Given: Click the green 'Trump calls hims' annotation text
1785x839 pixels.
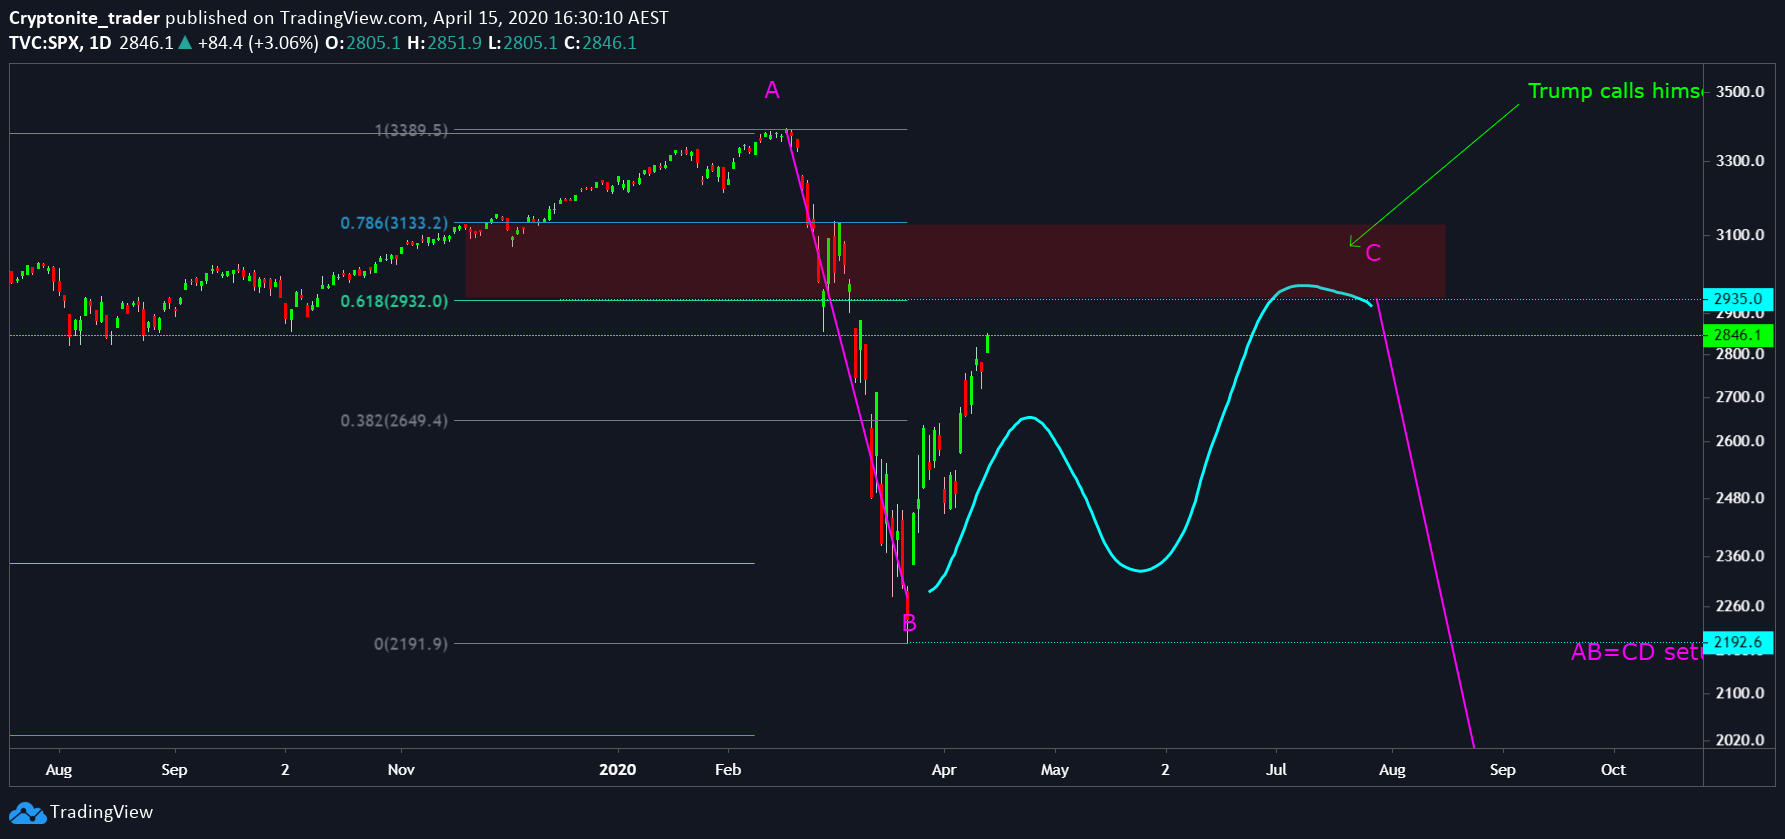Looking at the screenshot, I should [1614, 91].
